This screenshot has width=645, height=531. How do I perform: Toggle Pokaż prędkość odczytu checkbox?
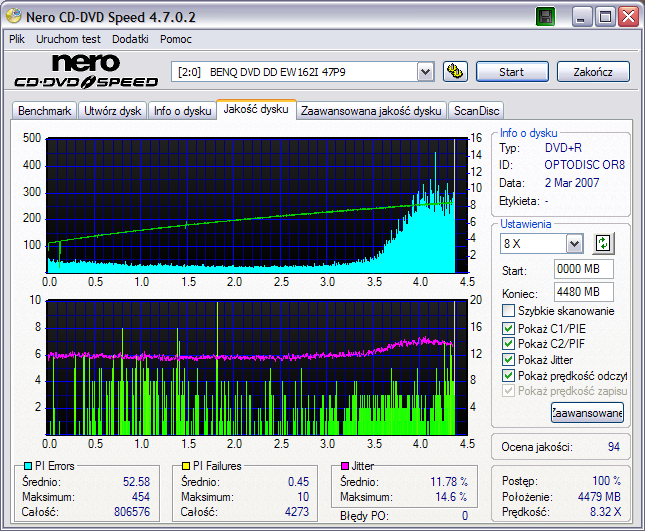508,375
